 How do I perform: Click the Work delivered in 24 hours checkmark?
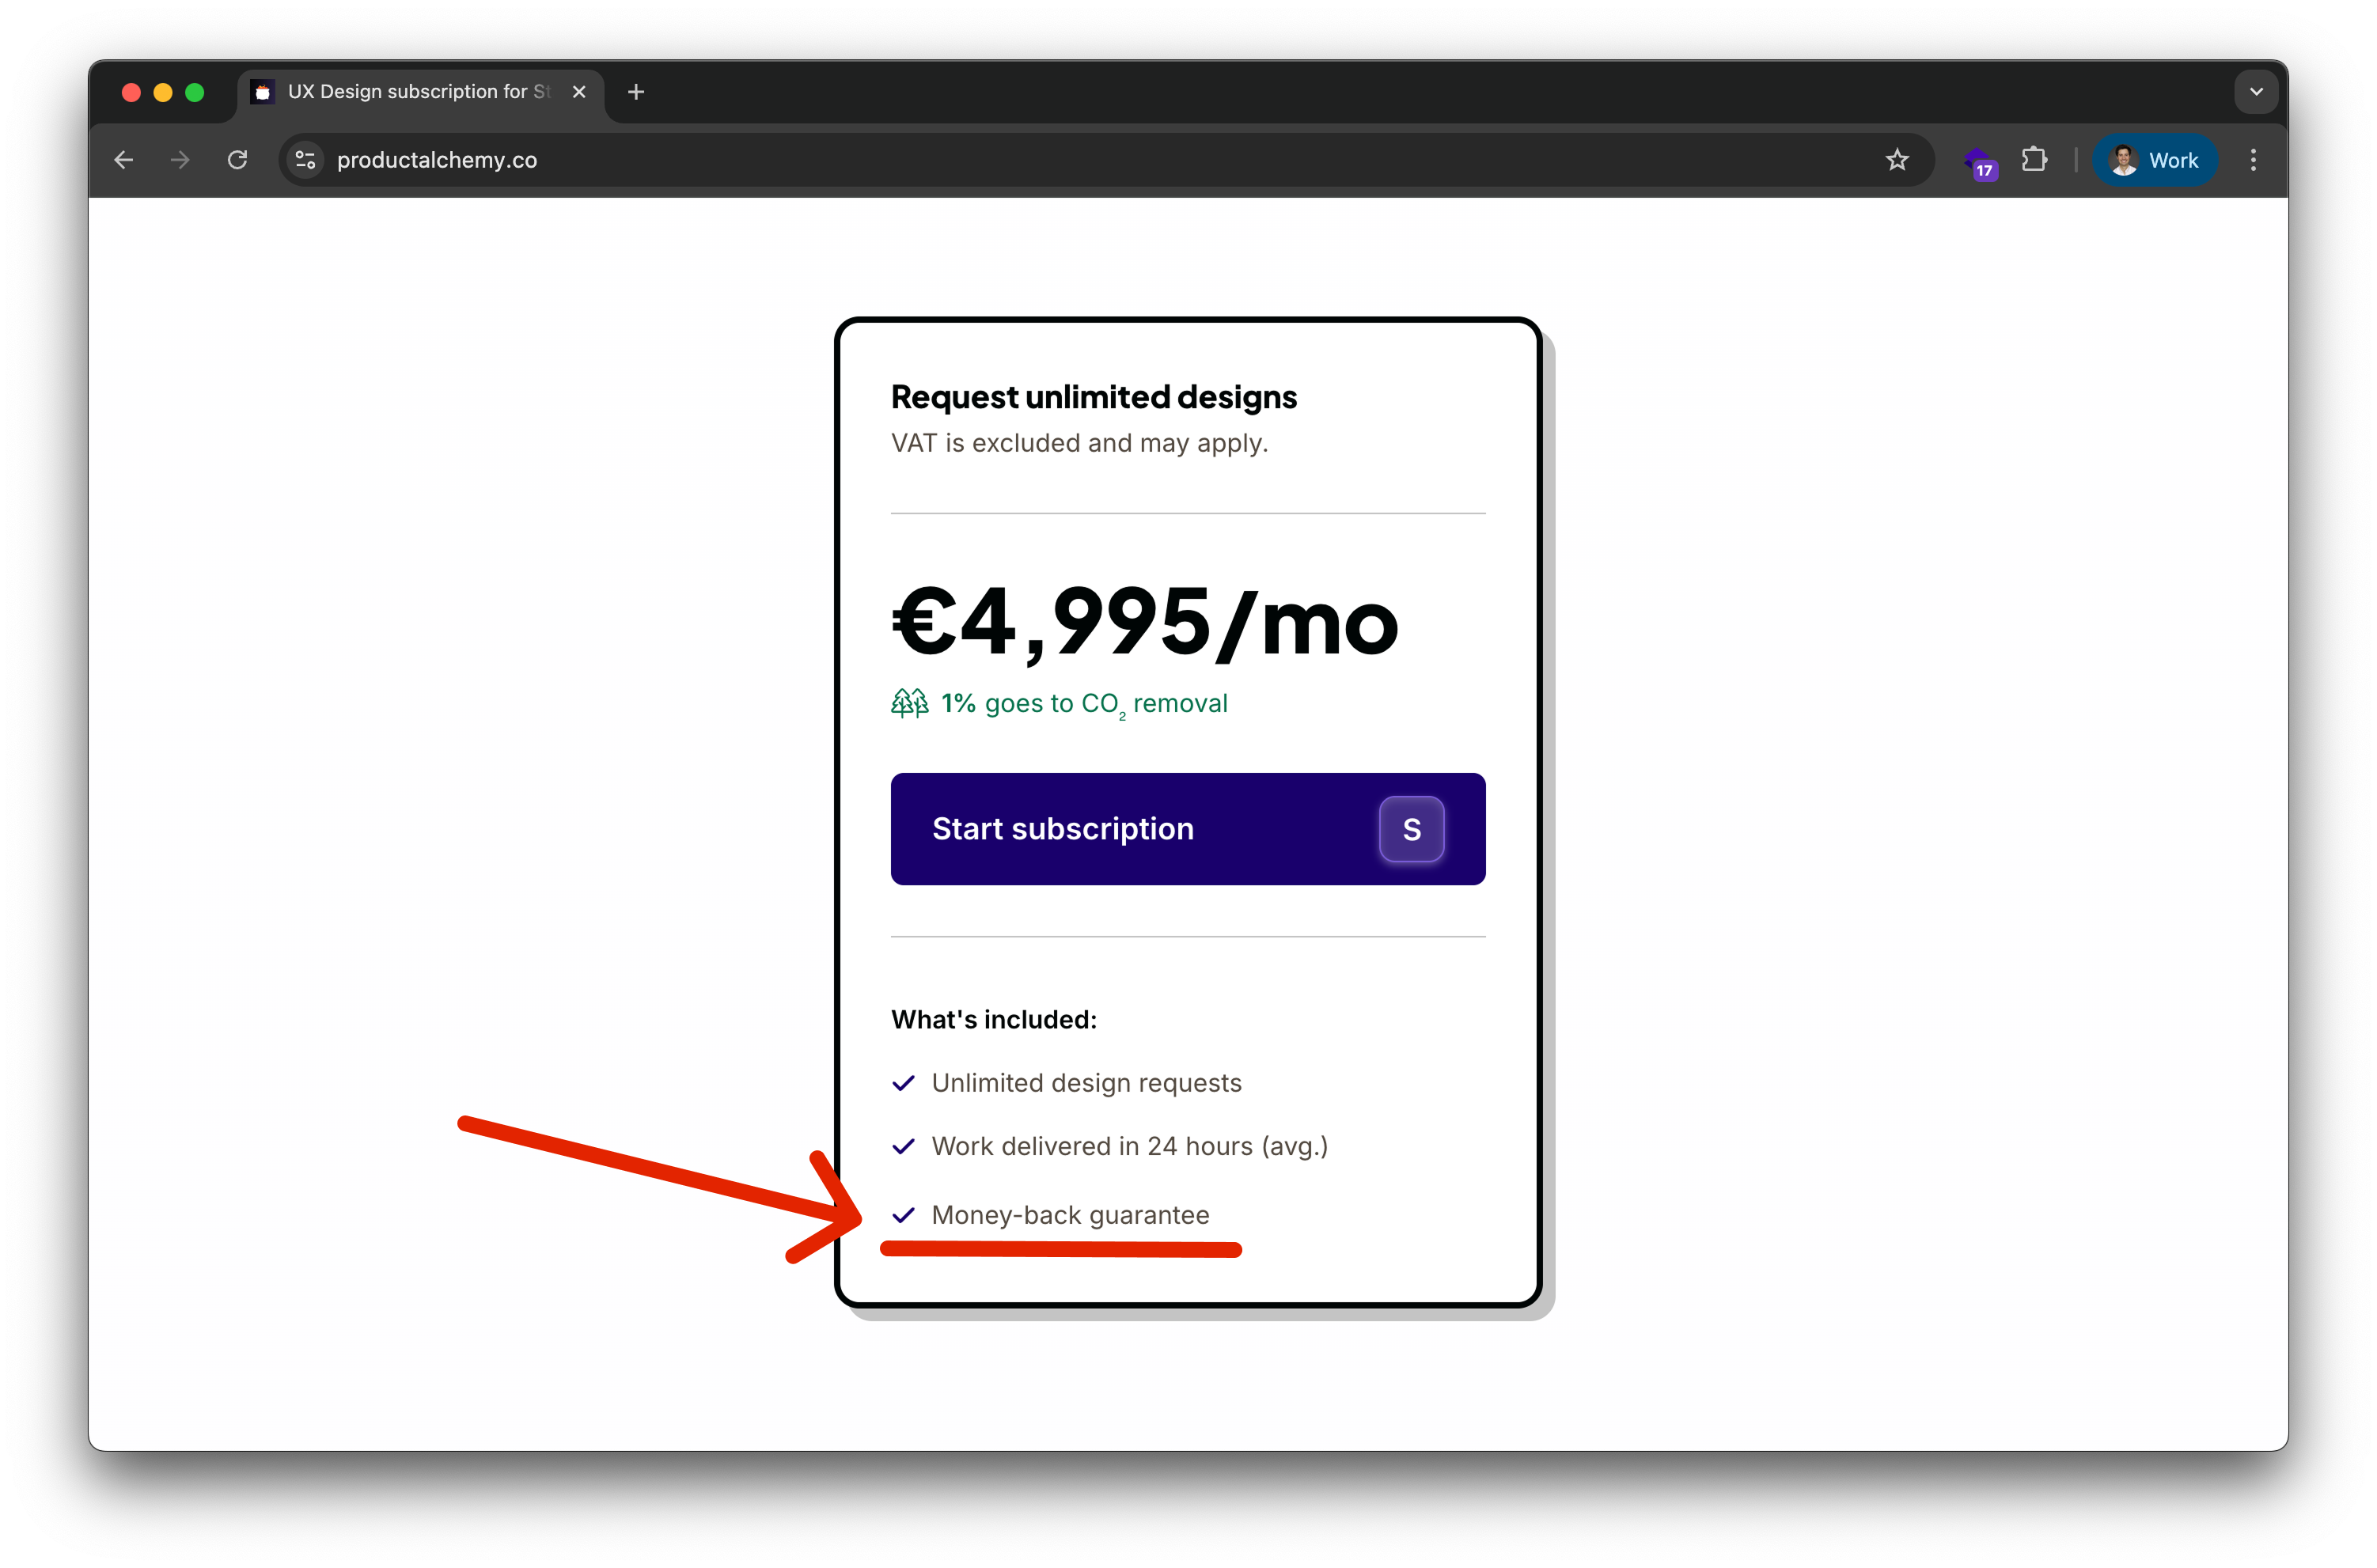(903, 1146)
